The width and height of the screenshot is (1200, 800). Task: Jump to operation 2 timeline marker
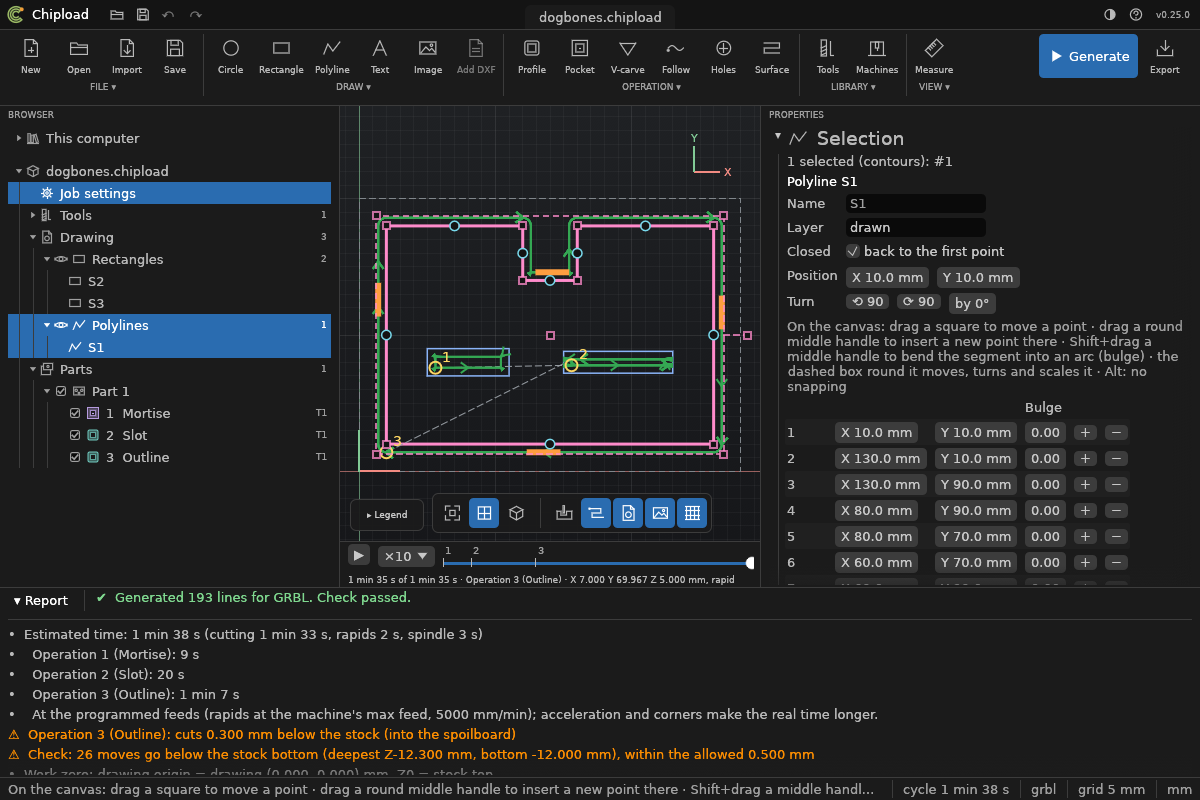(x=475, y=551)
